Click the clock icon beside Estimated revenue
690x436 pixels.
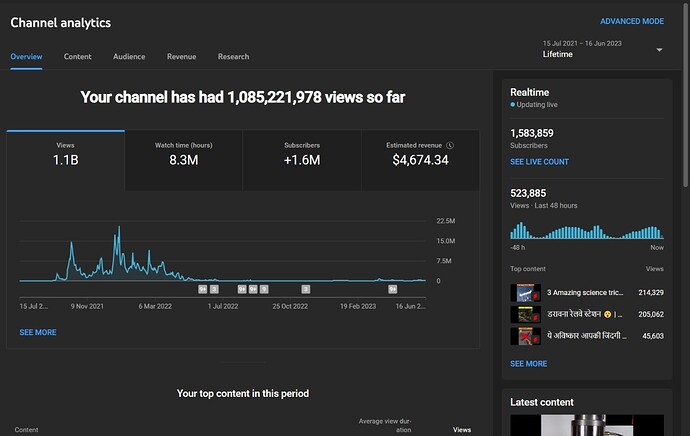(x=450, y=145)
